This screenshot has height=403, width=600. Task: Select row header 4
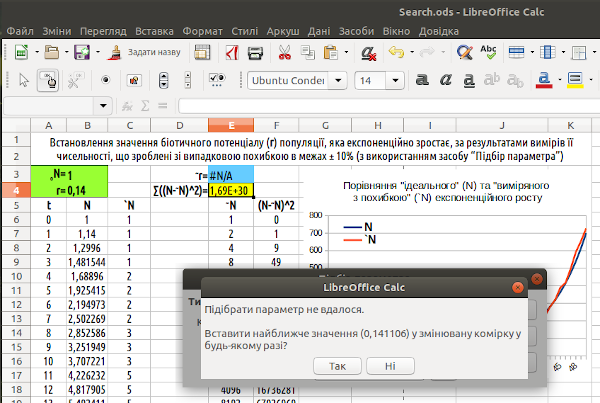pyautogui.click(x=16, y=190)
